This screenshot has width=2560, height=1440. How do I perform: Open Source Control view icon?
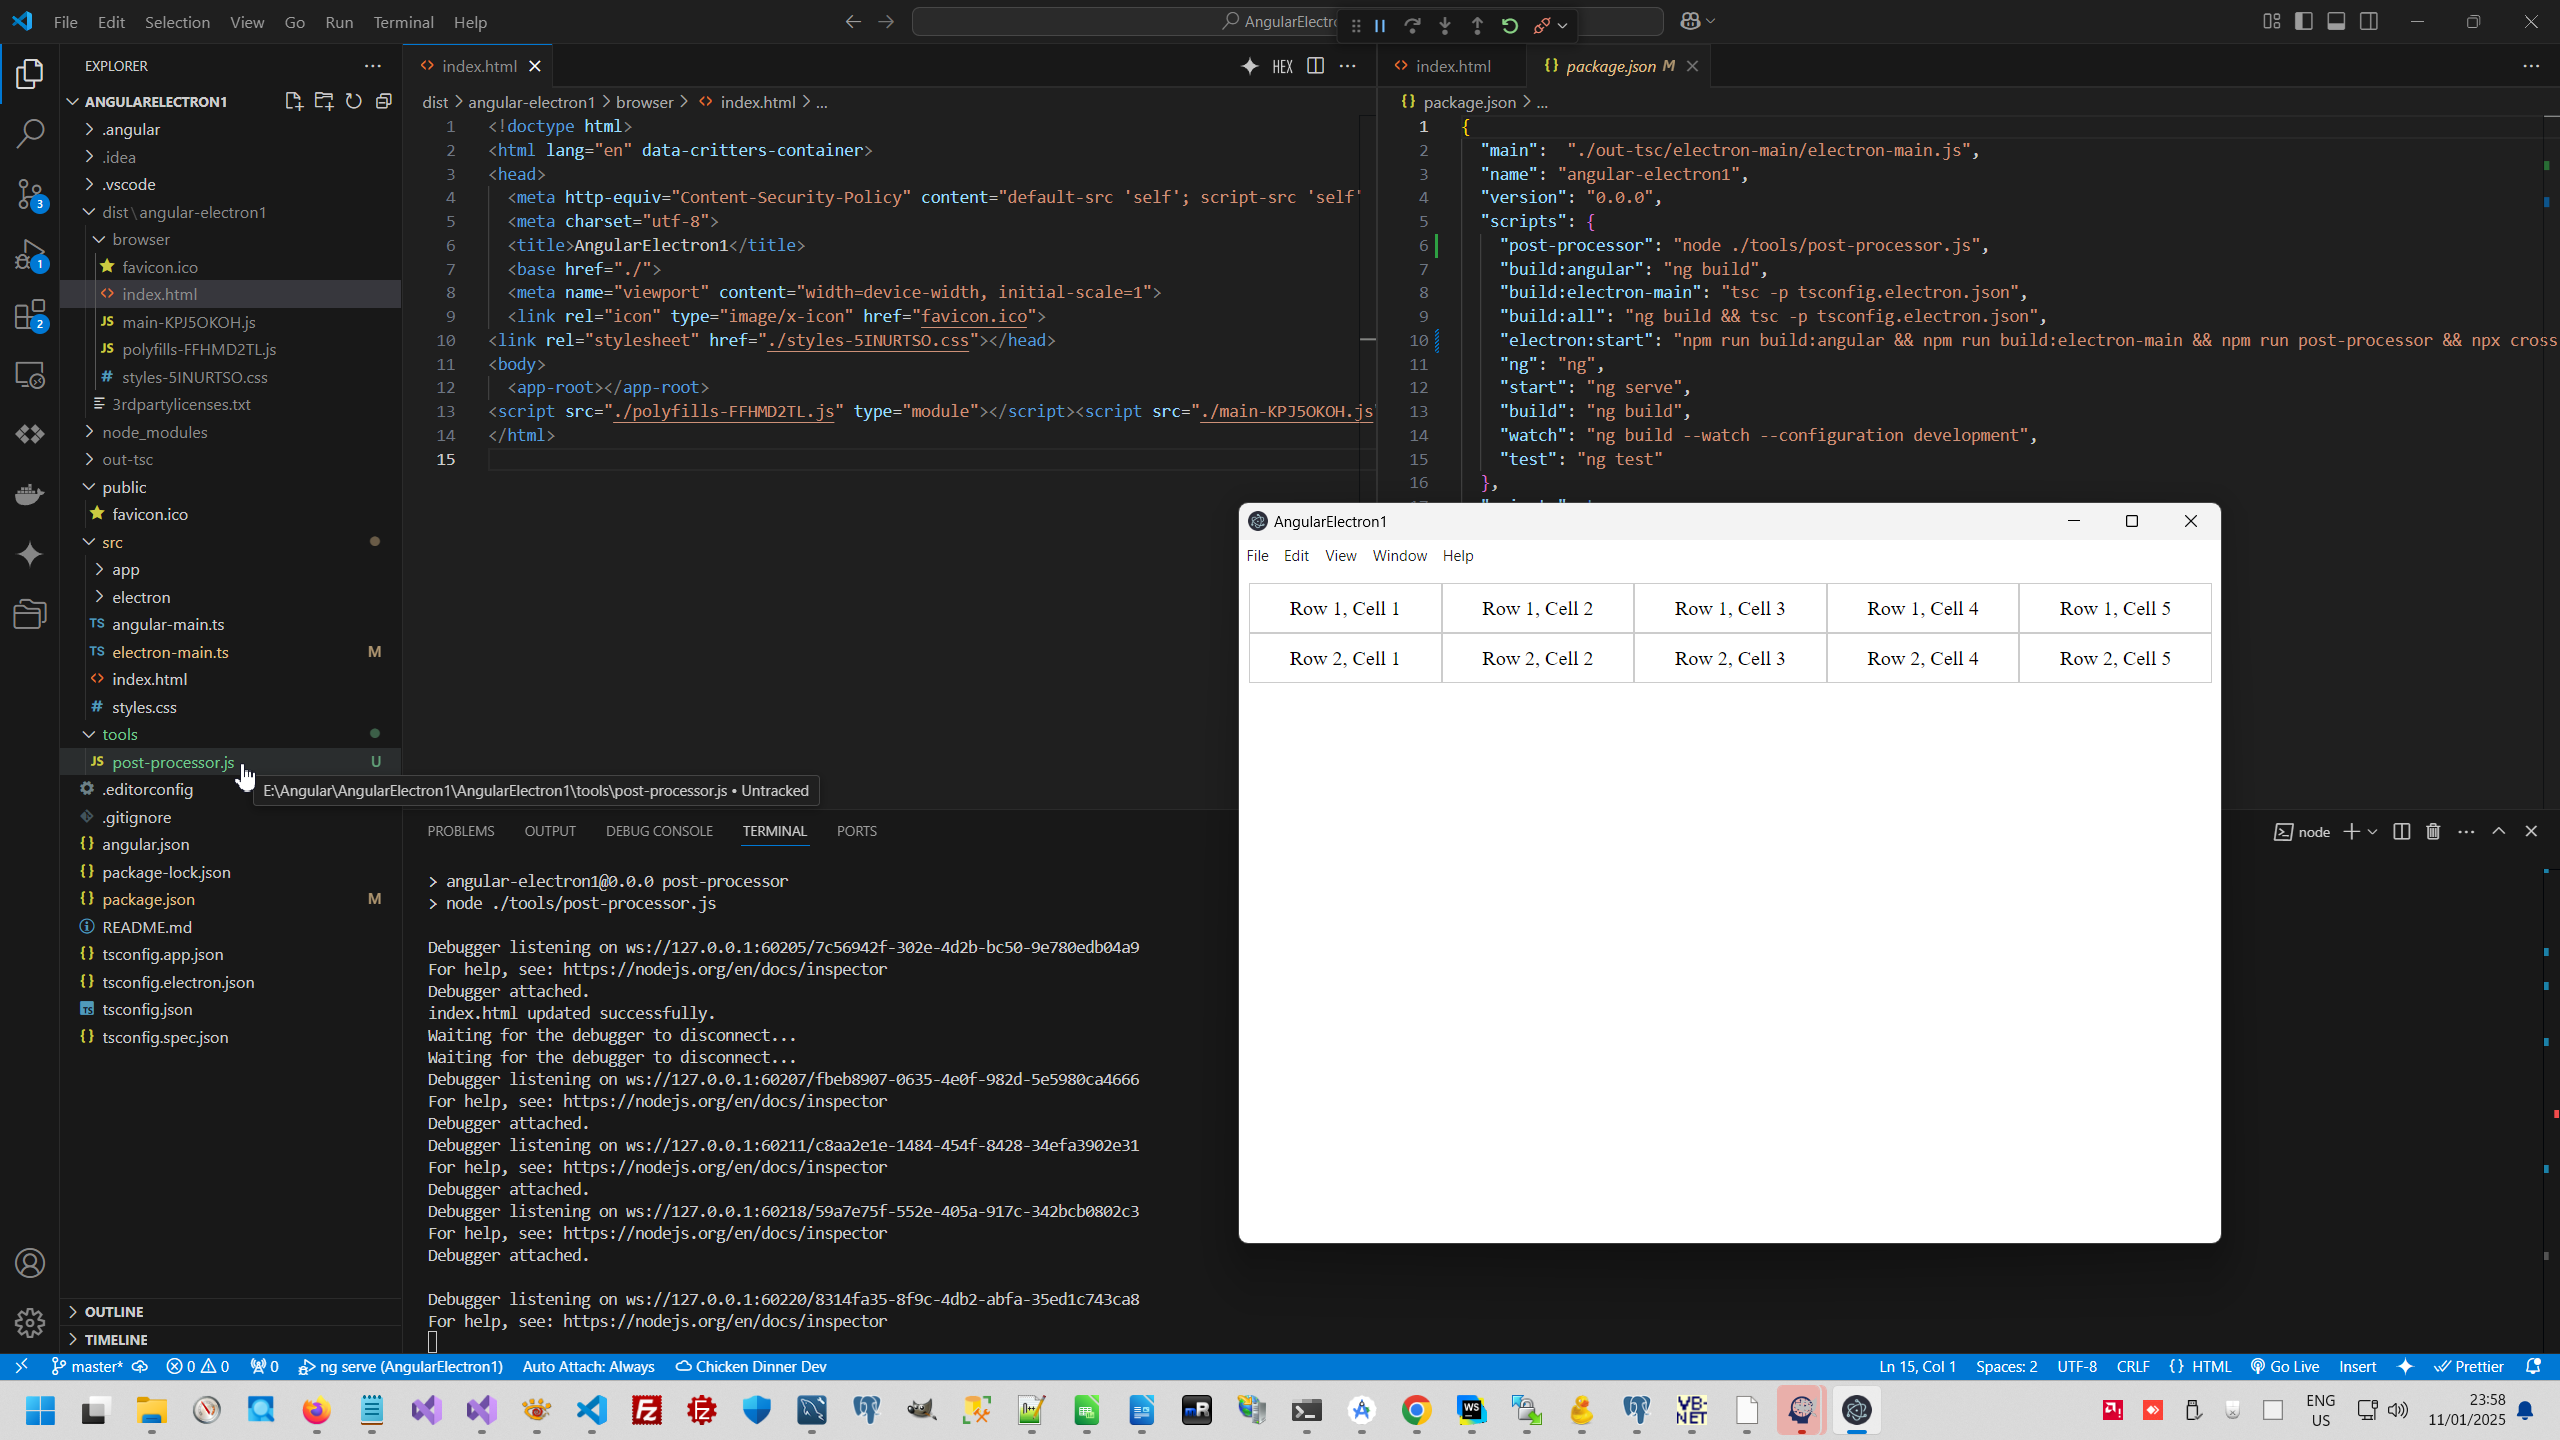(30, 194)
